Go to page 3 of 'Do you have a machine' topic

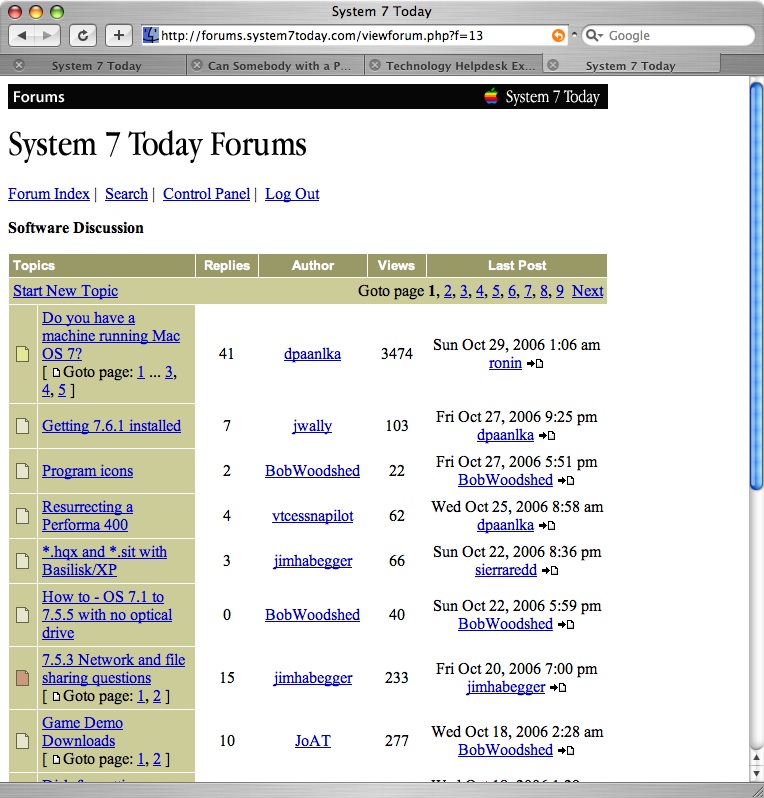click(169, 372)
